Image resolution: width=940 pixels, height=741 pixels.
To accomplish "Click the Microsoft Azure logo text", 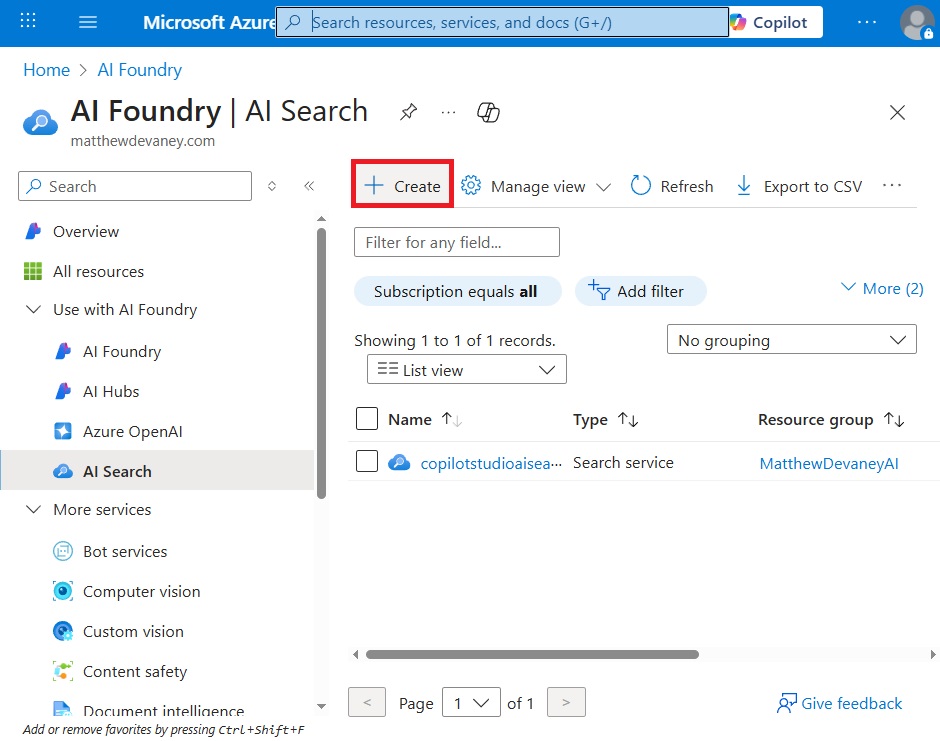I will (209, 22).
